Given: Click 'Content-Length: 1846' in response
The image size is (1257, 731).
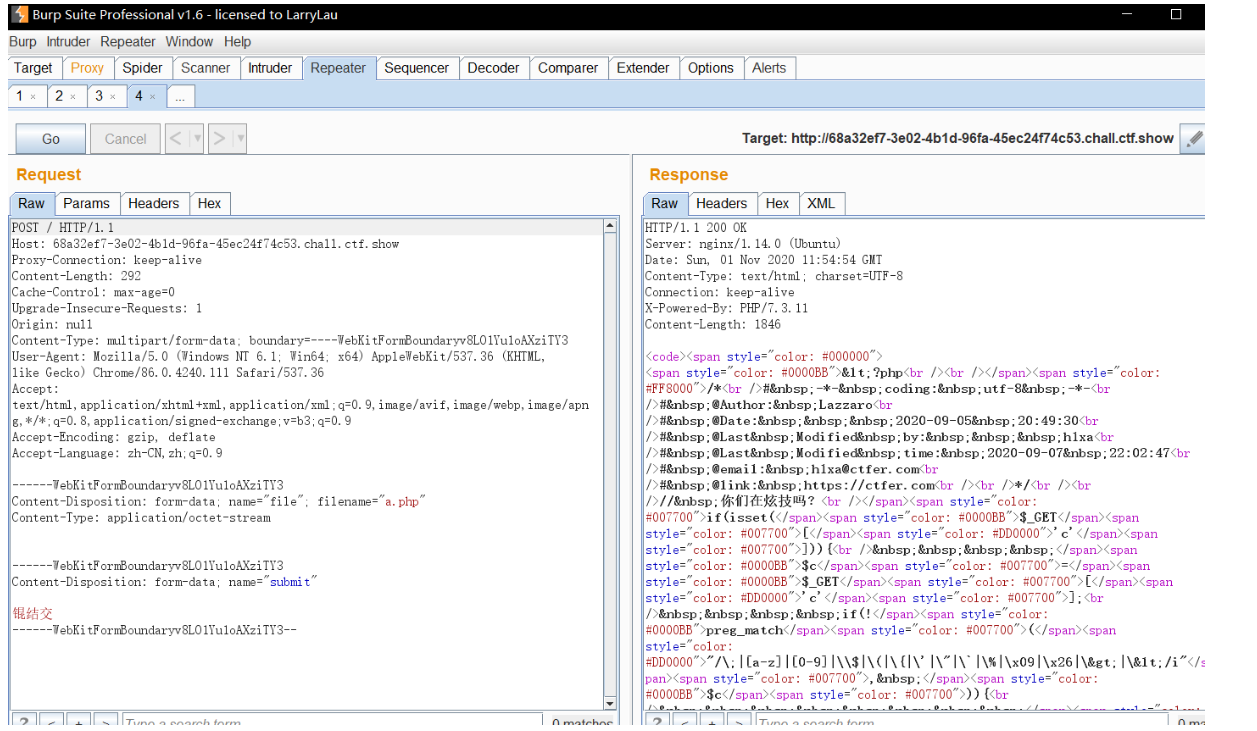Looking at the screenshot, I should [x=713, y=324].
